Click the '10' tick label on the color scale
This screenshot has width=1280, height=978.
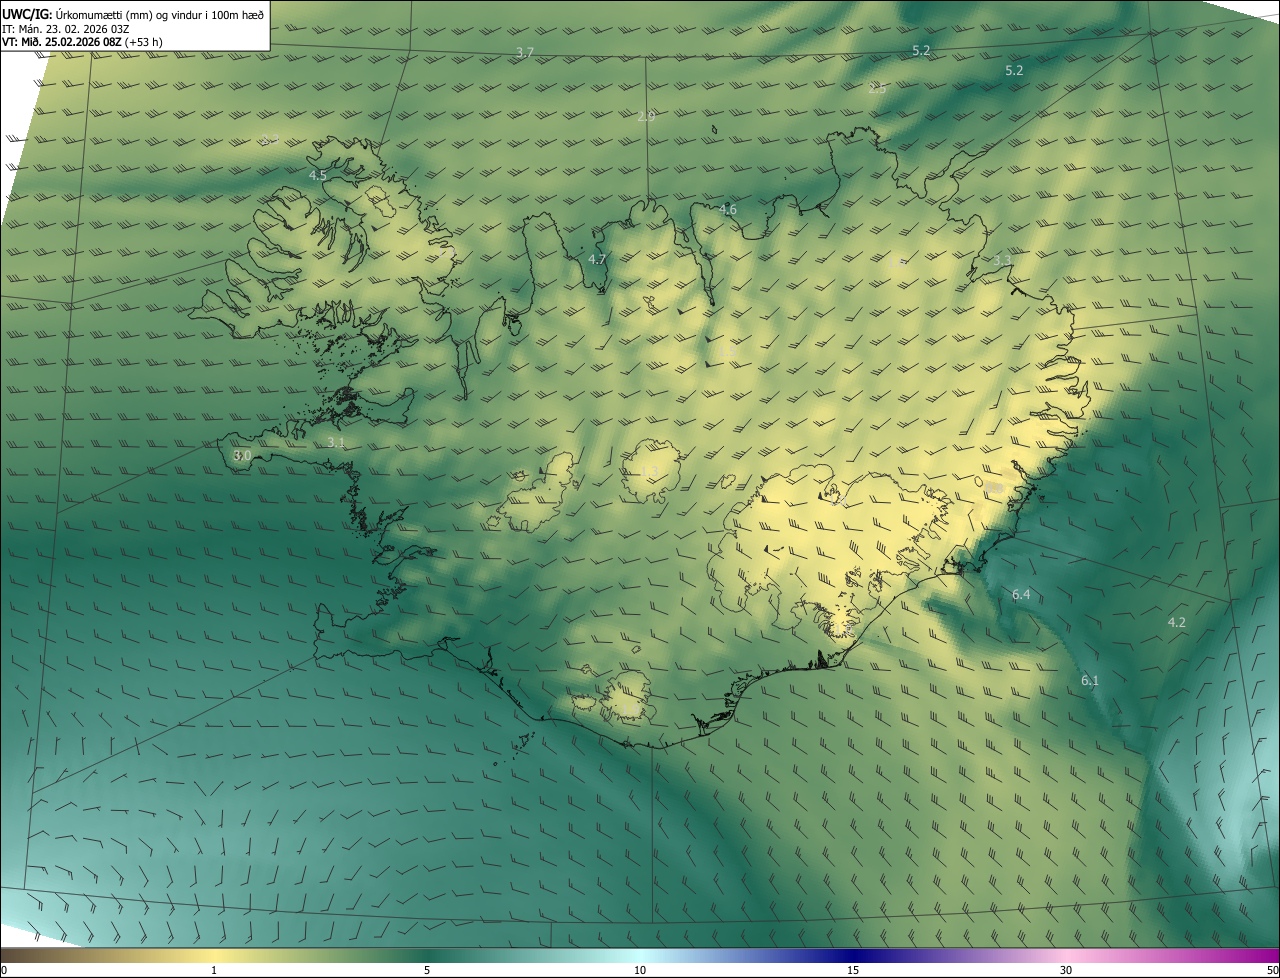click(x=640, y=970)
